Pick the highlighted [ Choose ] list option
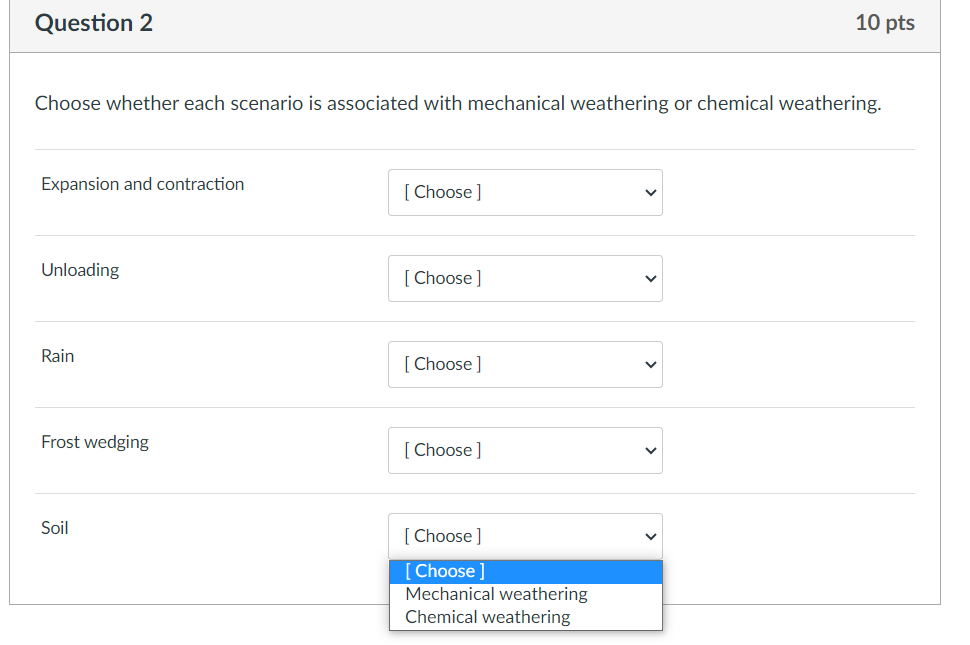Viewport: 970px width, 645px height. (x=445, y=571)
